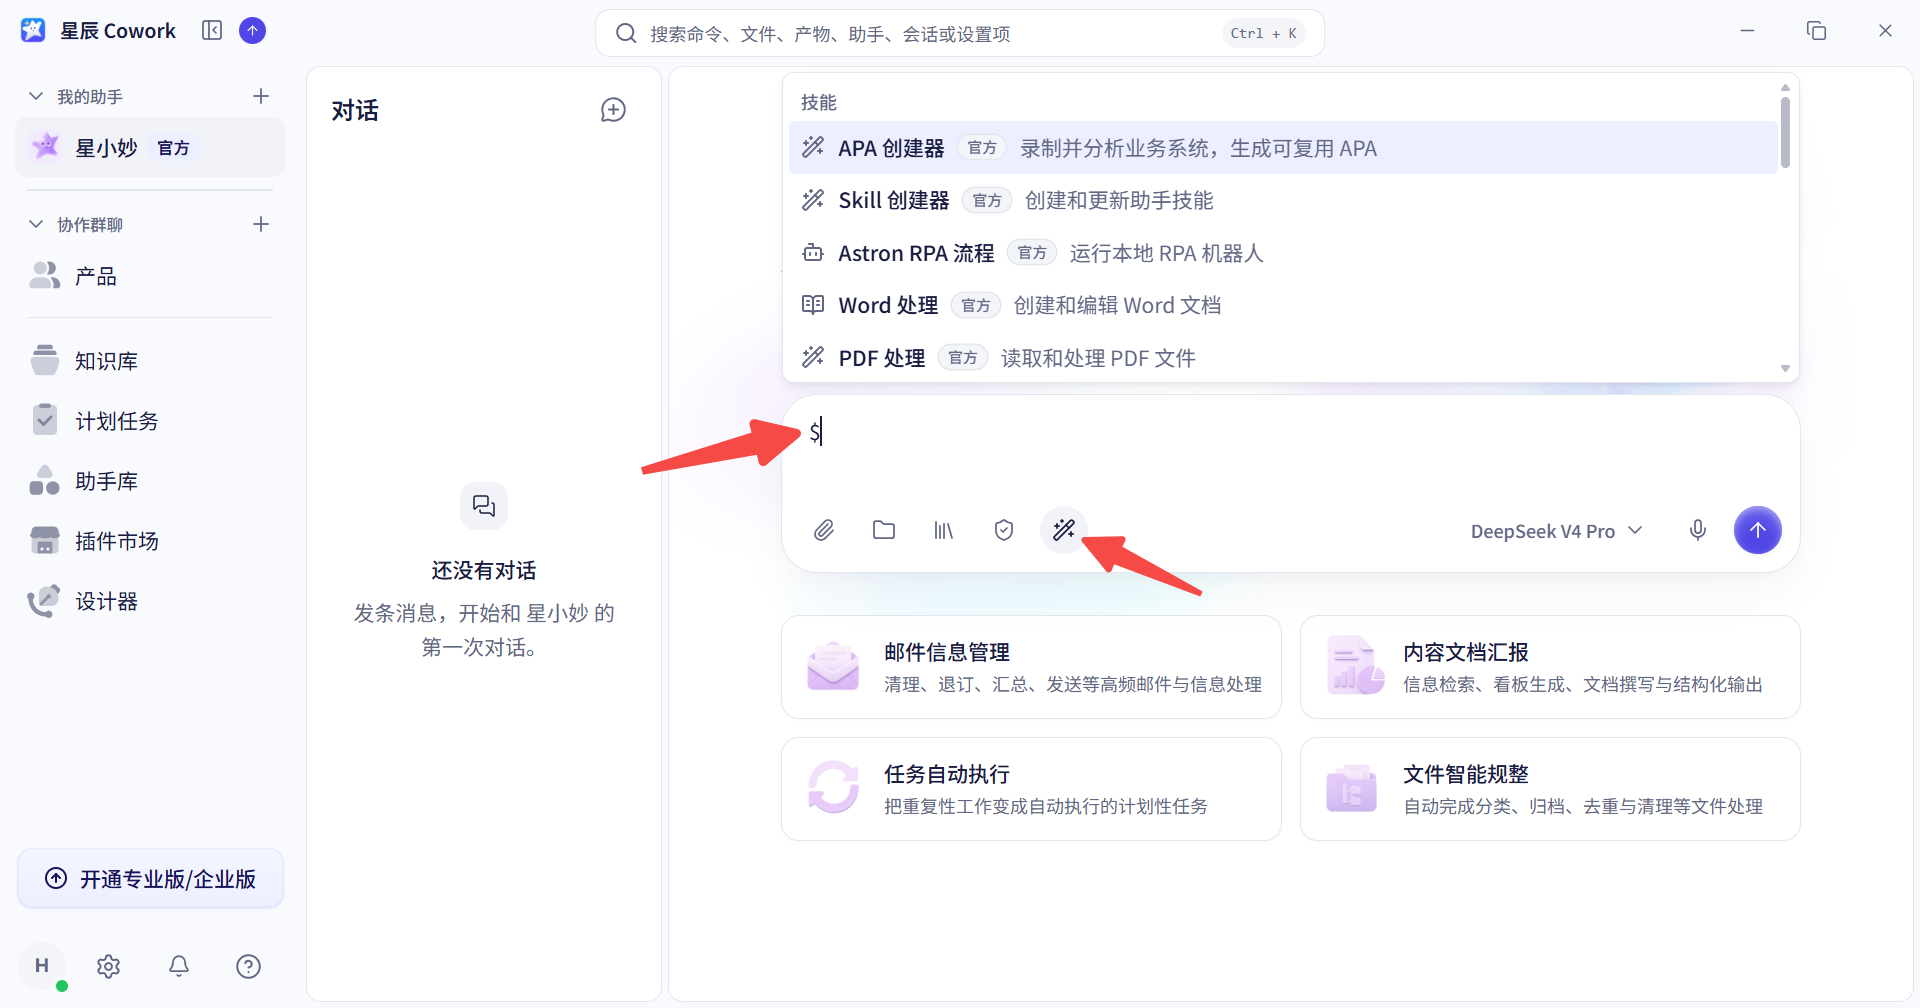Click the shield icon in input toolbar
This screenshot has height=1008, width=1920.
pyautogui.click(x=1004, y=530)
